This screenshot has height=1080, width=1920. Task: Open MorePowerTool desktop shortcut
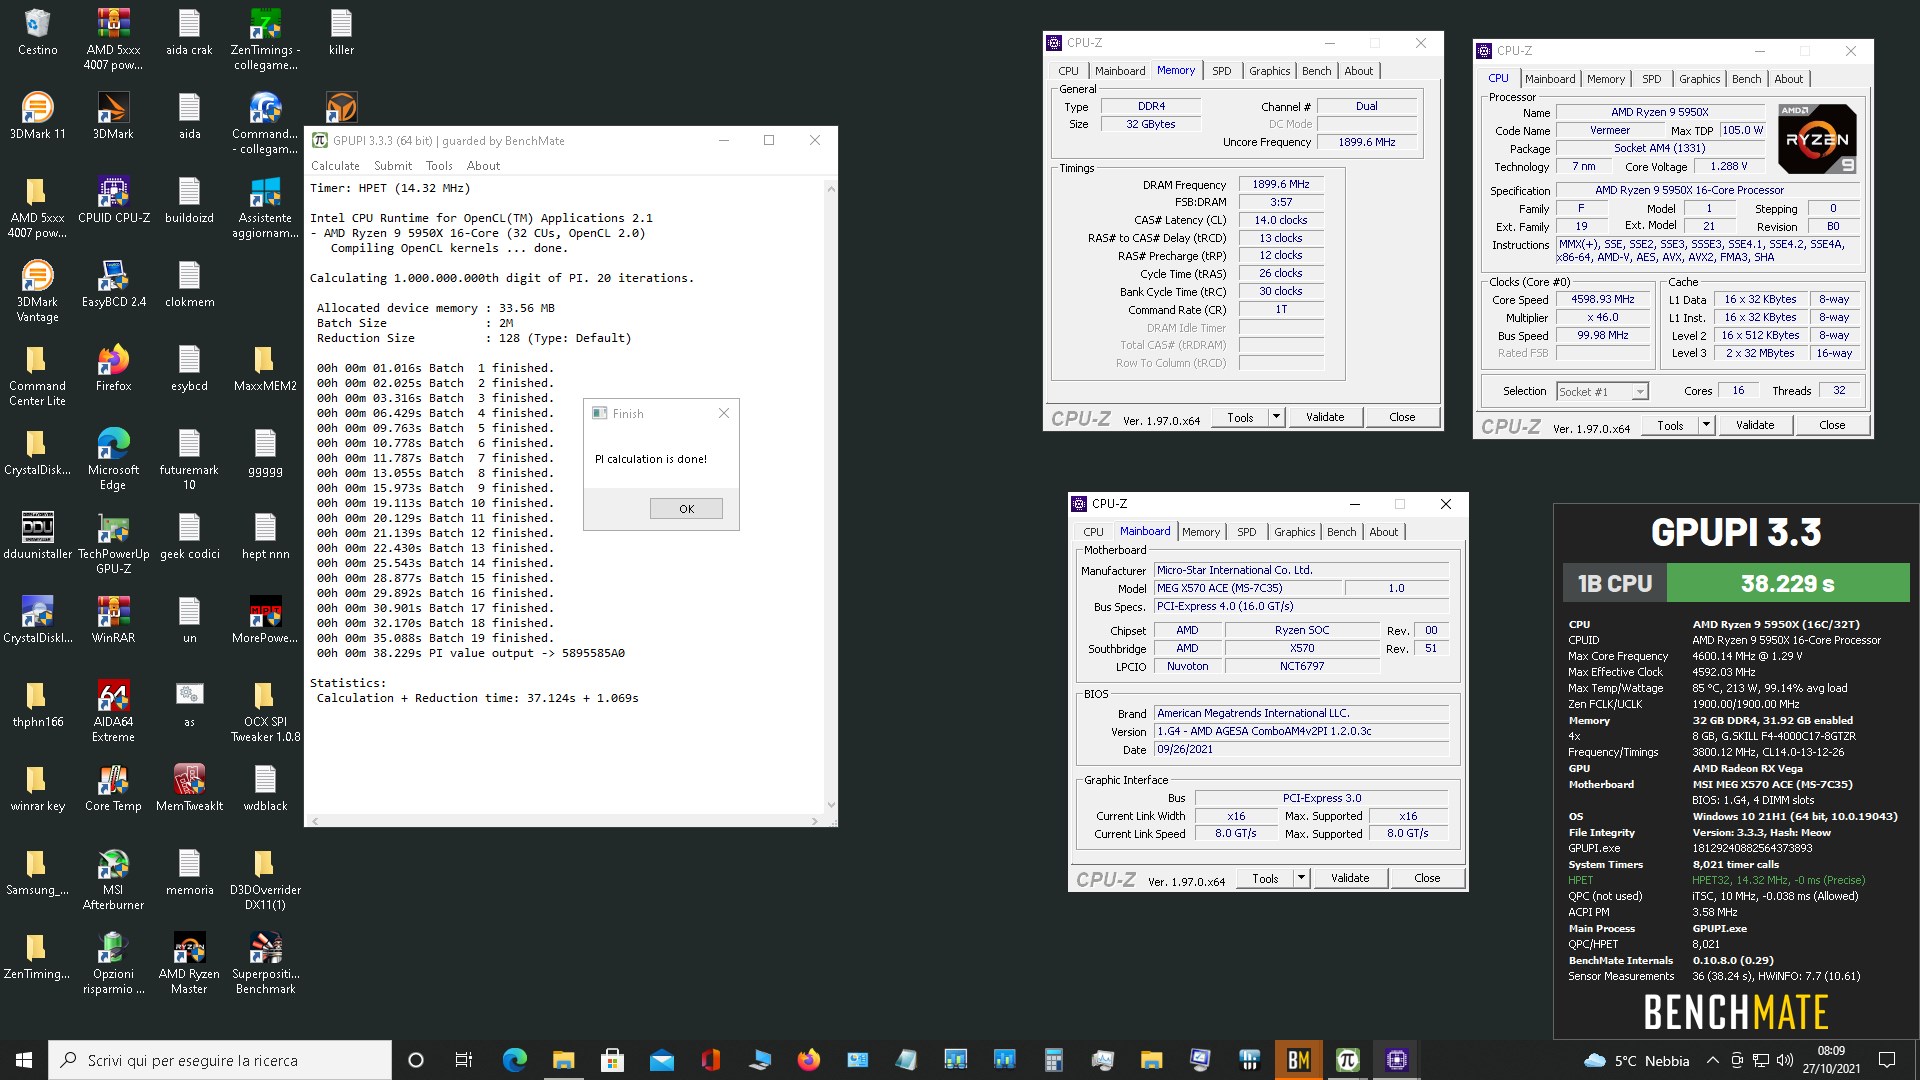pyautogui.click(x=265, y=620)
